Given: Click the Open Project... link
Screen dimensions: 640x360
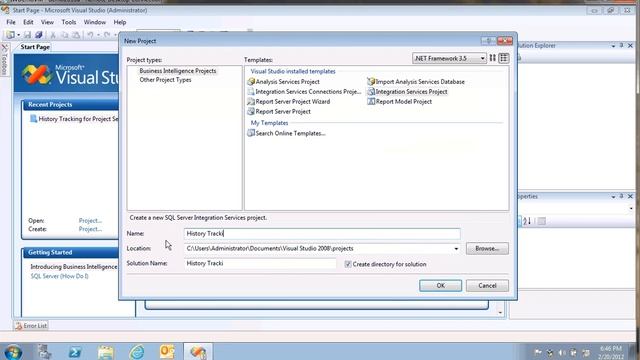Looking at the screenshot, I should [x=90, y=220].
